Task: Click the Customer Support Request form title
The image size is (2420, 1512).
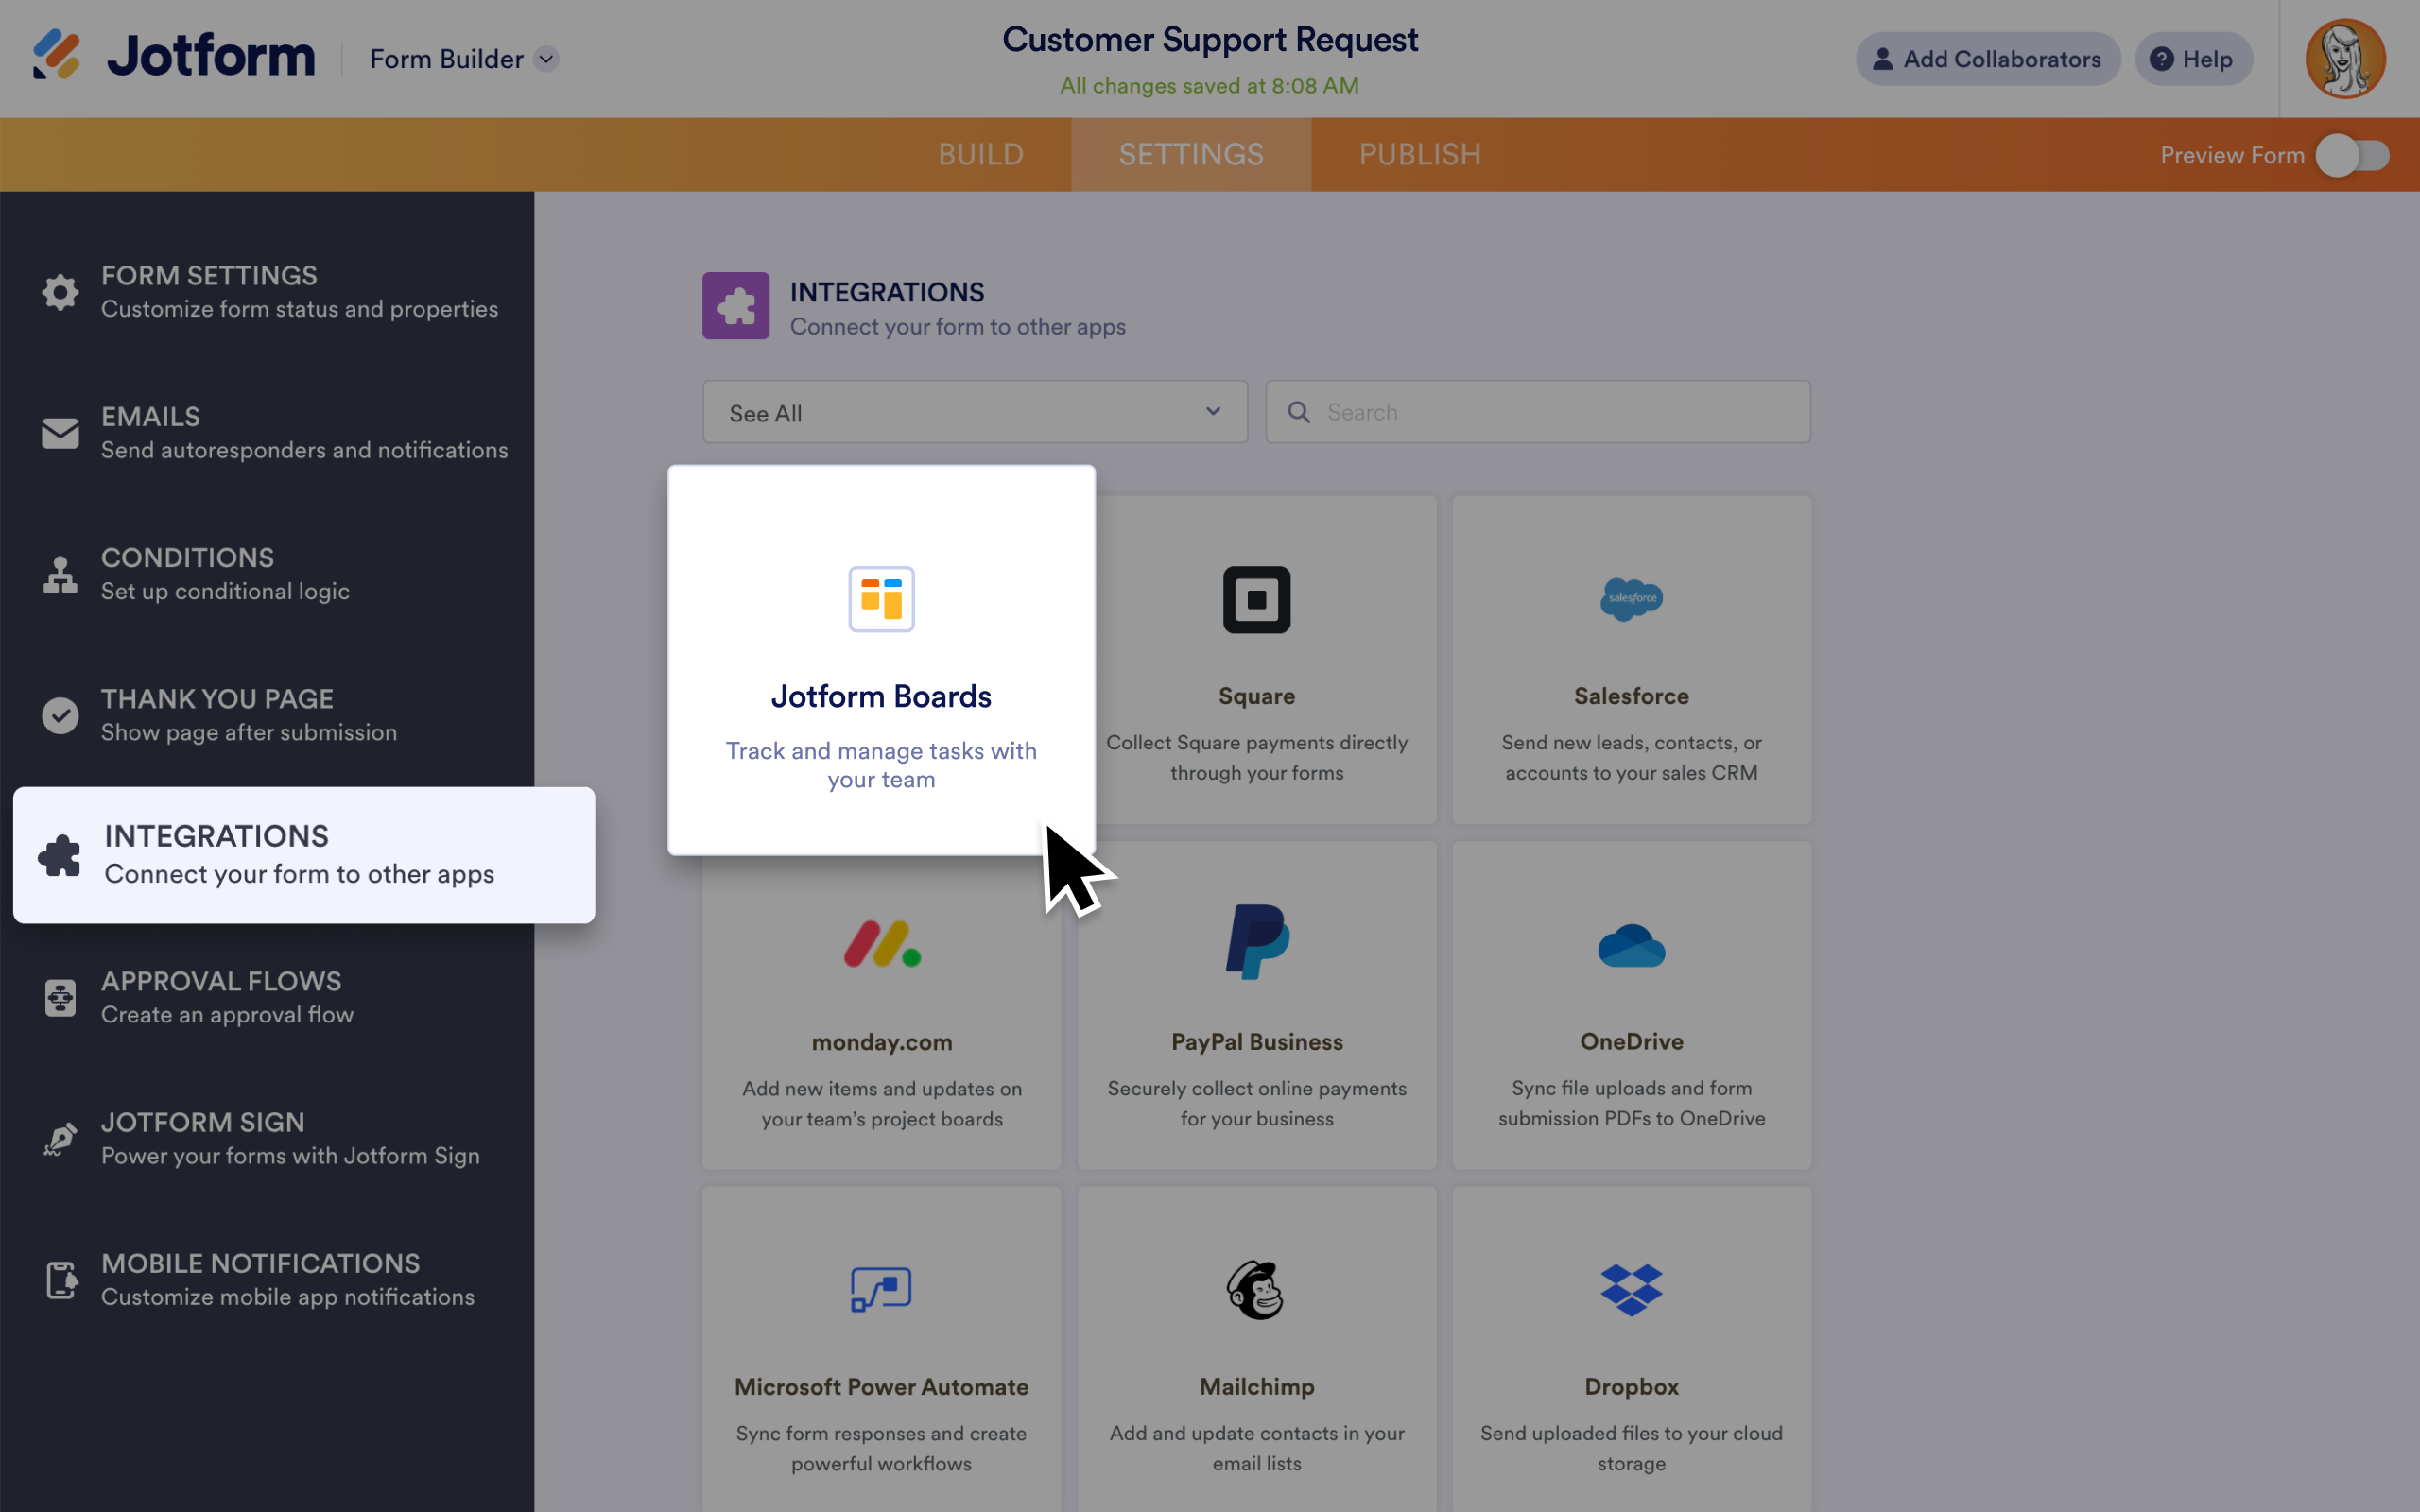Action: click(1210, 40)
